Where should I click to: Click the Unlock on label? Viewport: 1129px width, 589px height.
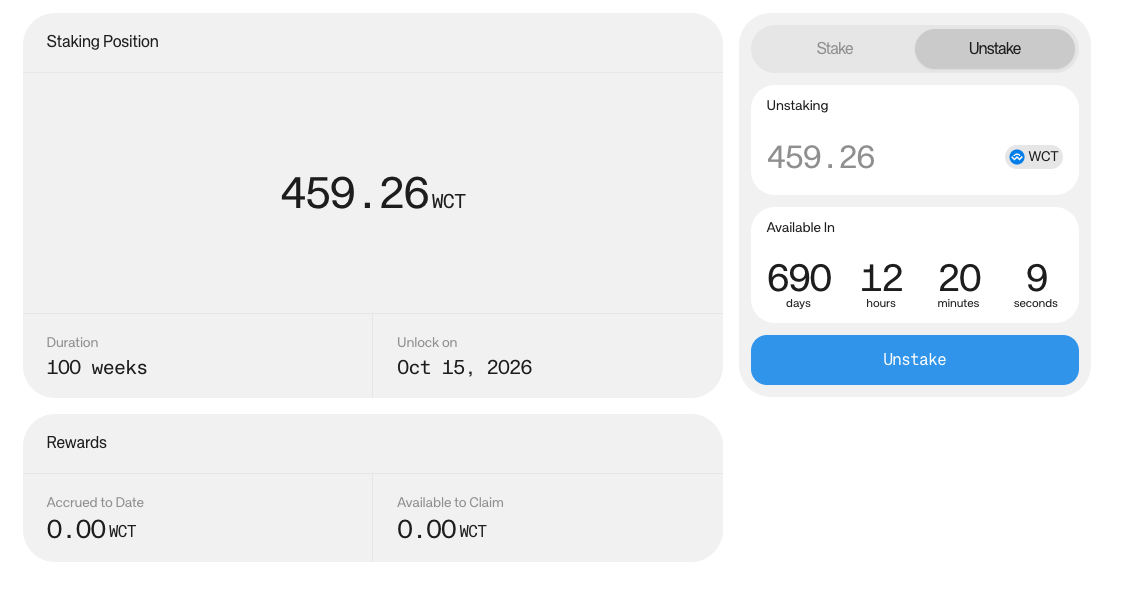(427, 343)
